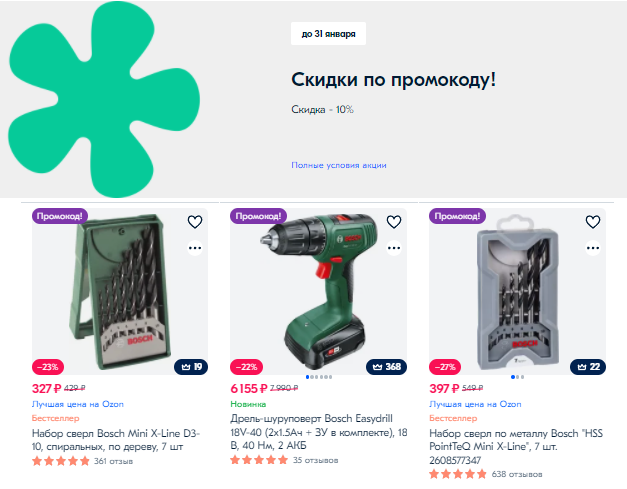Open more options on Bosch Easydrill card

click(393, 248)
